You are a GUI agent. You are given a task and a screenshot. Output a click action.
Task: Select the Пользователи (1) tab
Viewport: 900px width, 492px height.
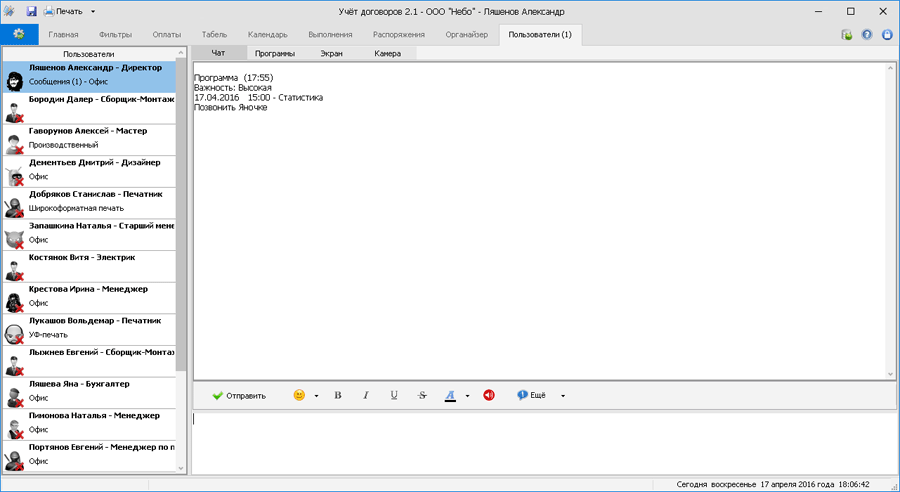(x=540, y=34)
